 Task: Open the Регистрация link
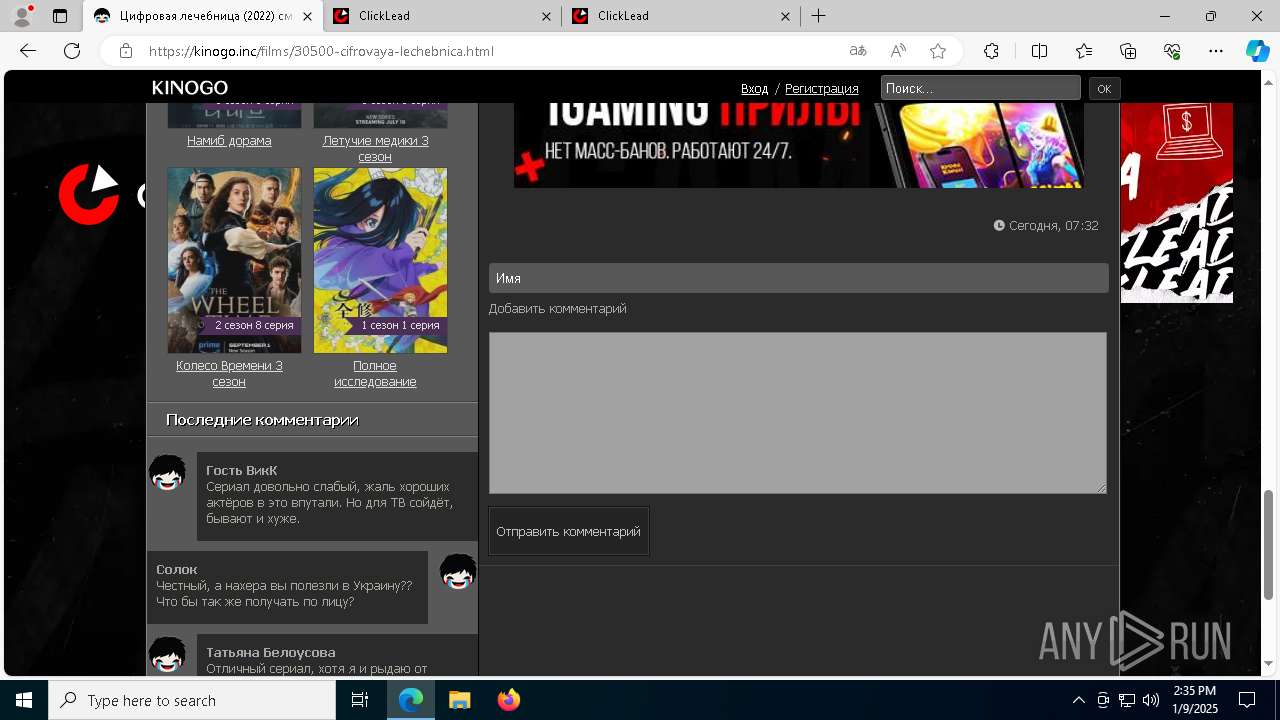point(822,89)
